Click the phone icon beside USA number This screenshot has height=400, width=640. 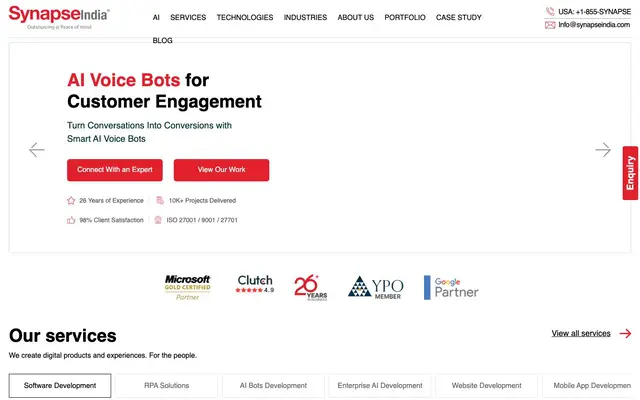550,11
